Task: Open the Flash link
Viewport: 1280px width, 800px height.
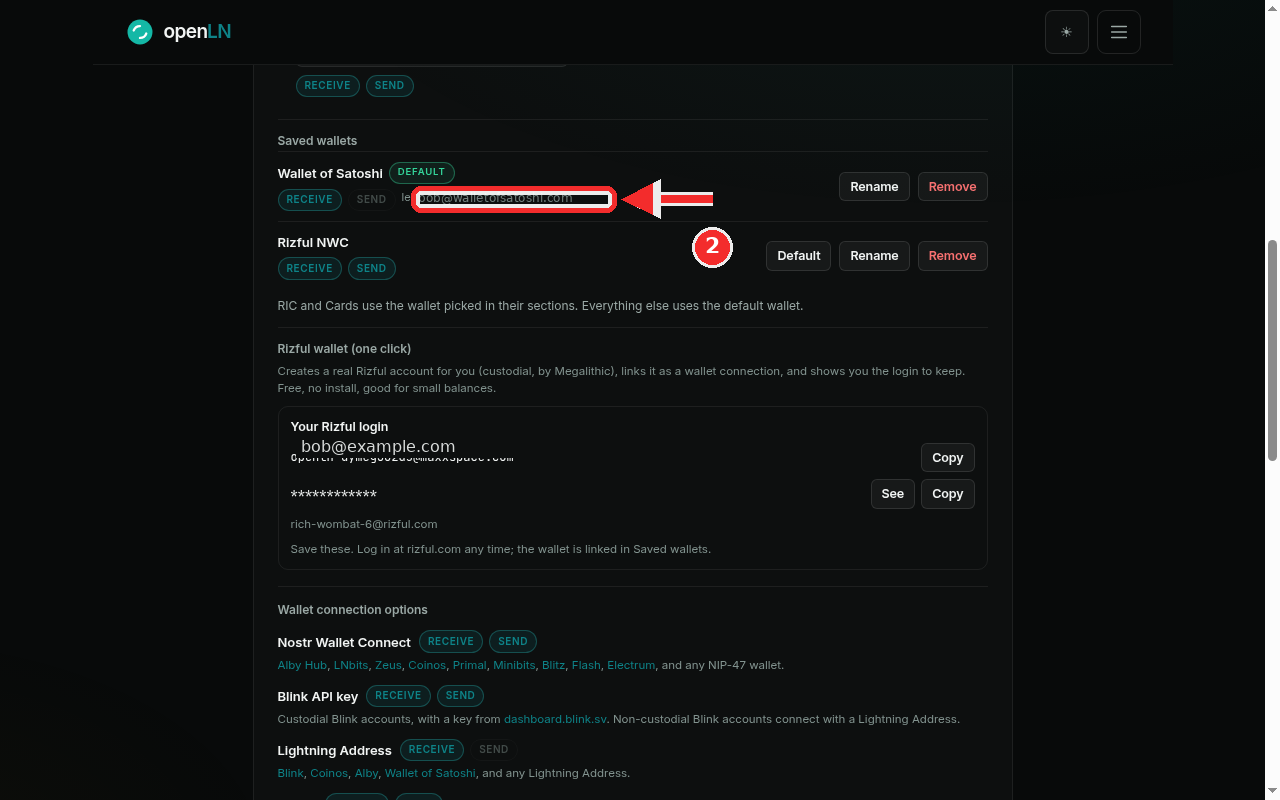Action: [x=586, y=665]
